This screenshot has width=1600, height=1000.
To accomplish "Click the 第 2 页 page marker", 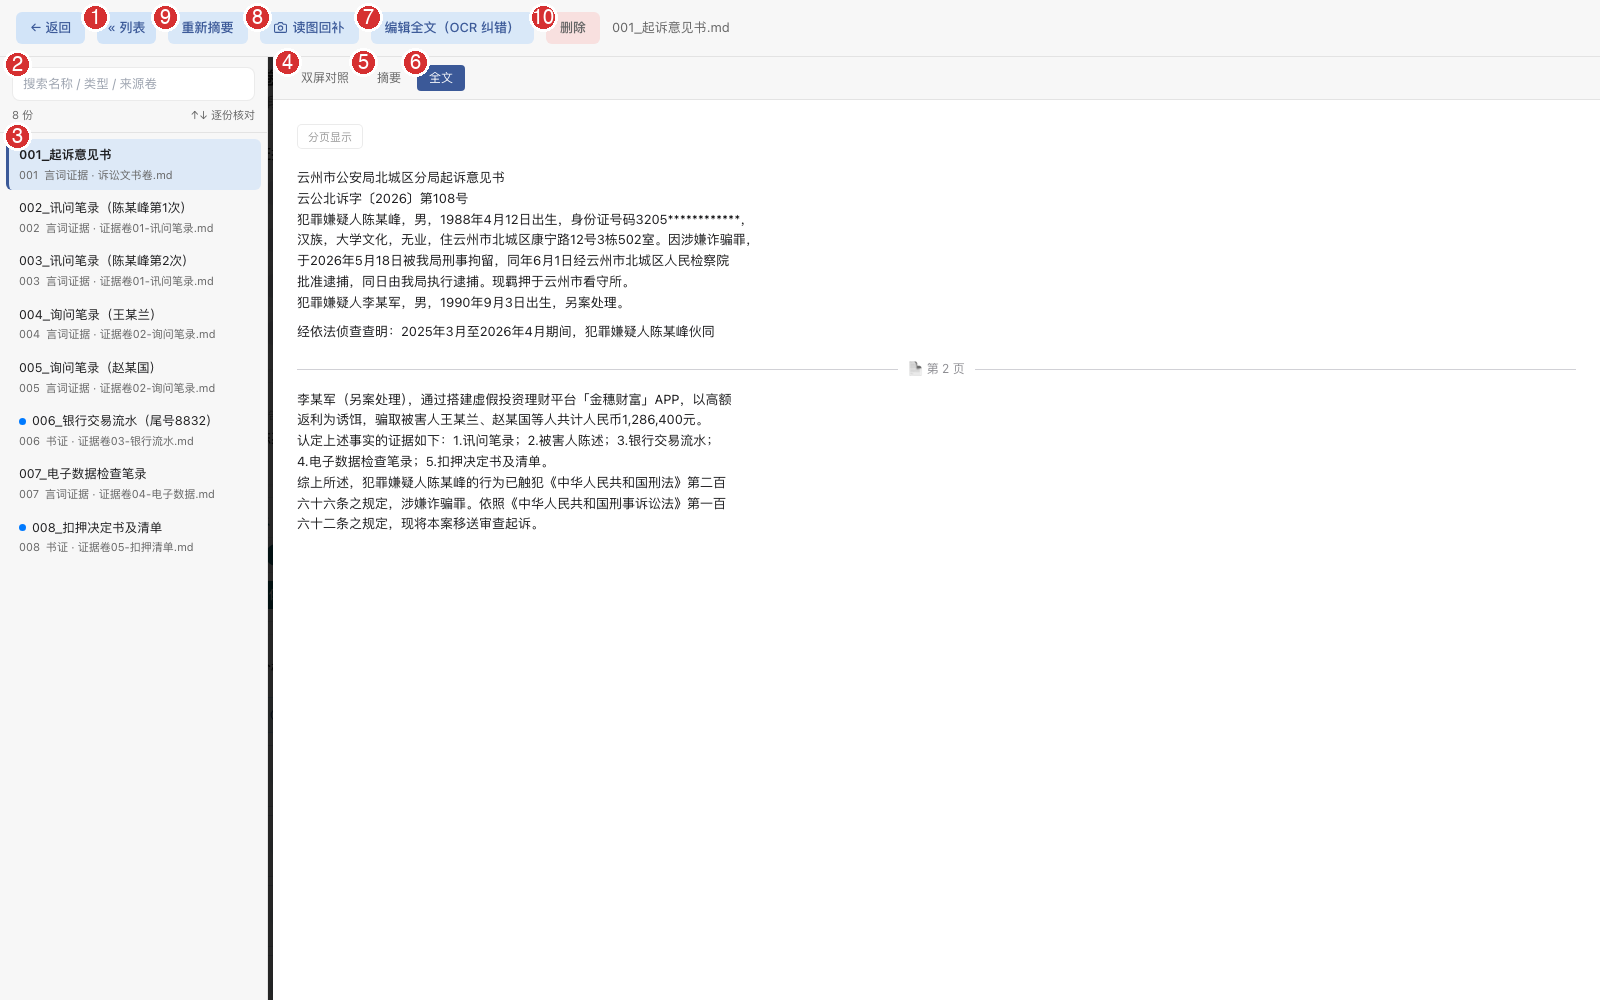I will (937, 369).
